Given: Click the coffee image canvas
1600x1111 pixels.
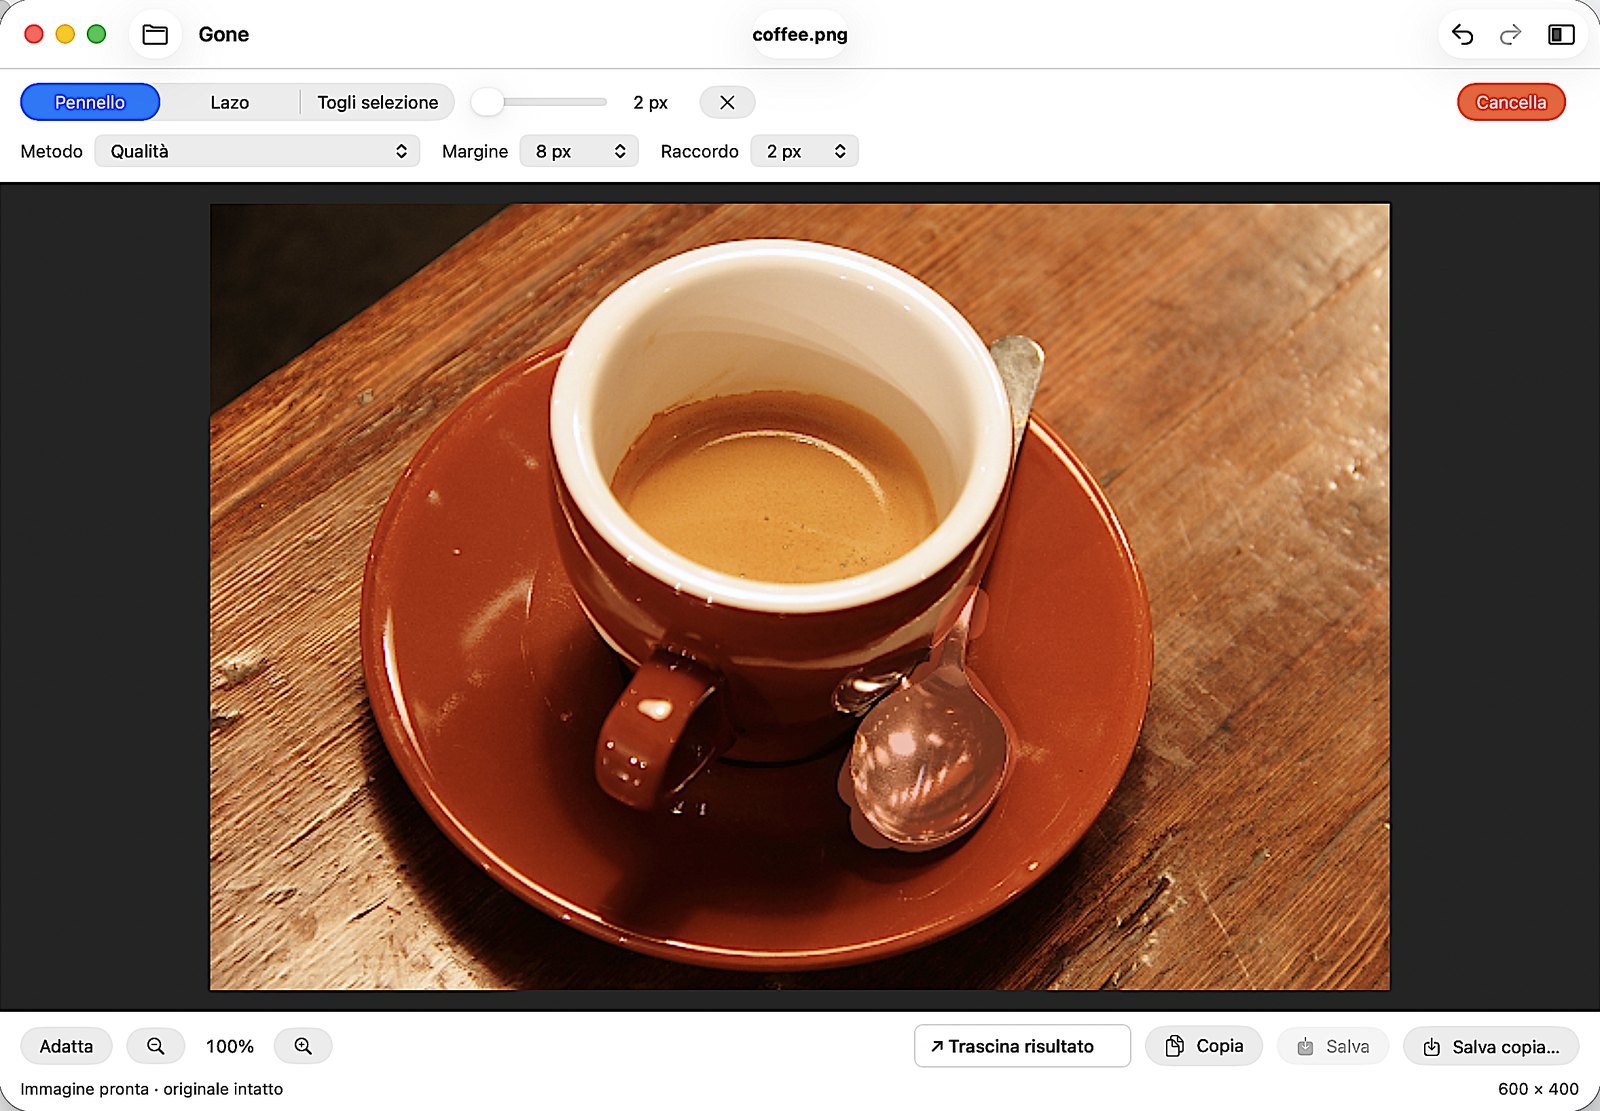Looking at the screenshot, I should [800, 597].
